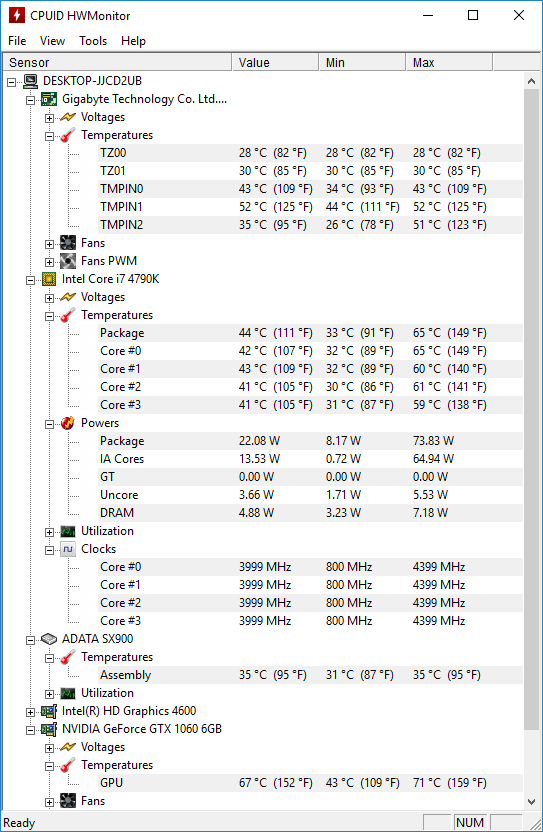The image size is (543, 832).
Task: Expand the Intel(R) HD Graphics 4600 node
Action: pos(30,712)
